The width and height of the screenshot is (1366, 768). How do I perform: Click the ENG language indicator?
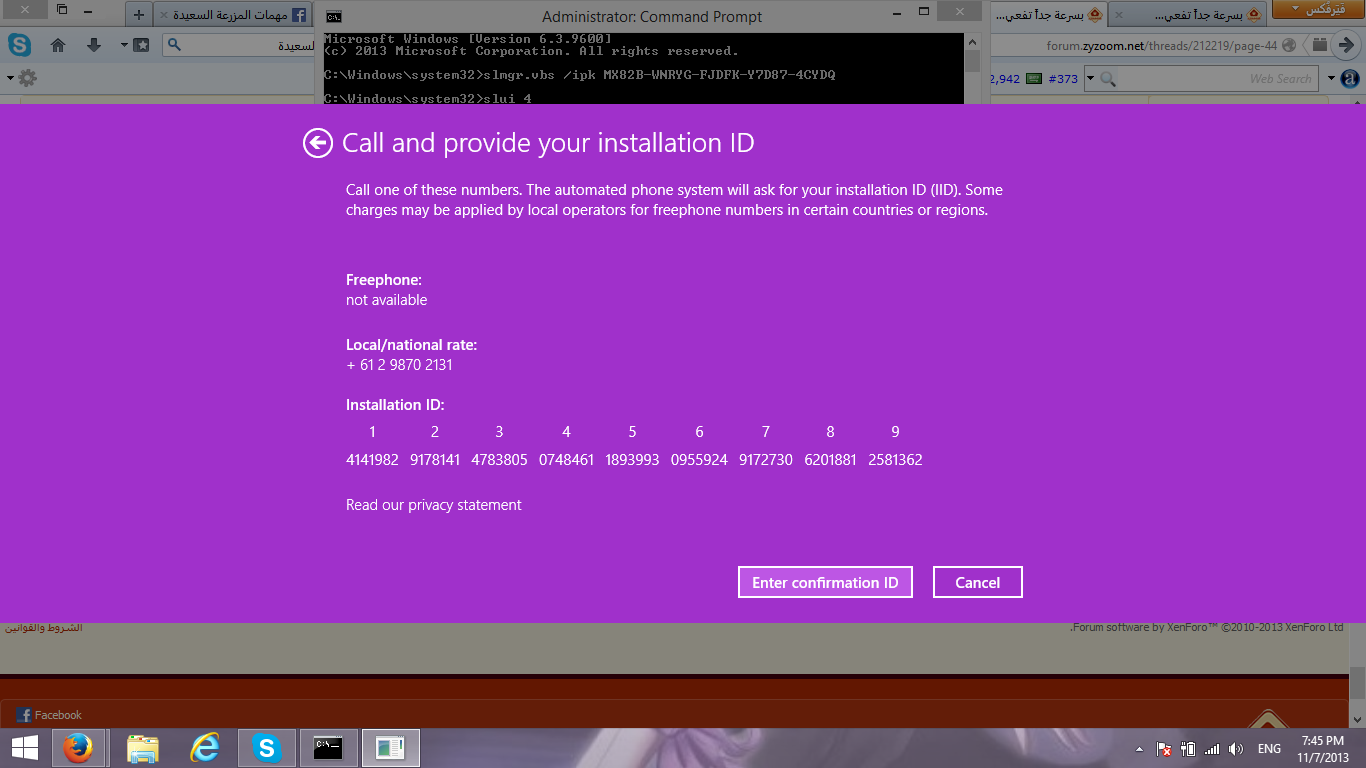click(1269, 749)
